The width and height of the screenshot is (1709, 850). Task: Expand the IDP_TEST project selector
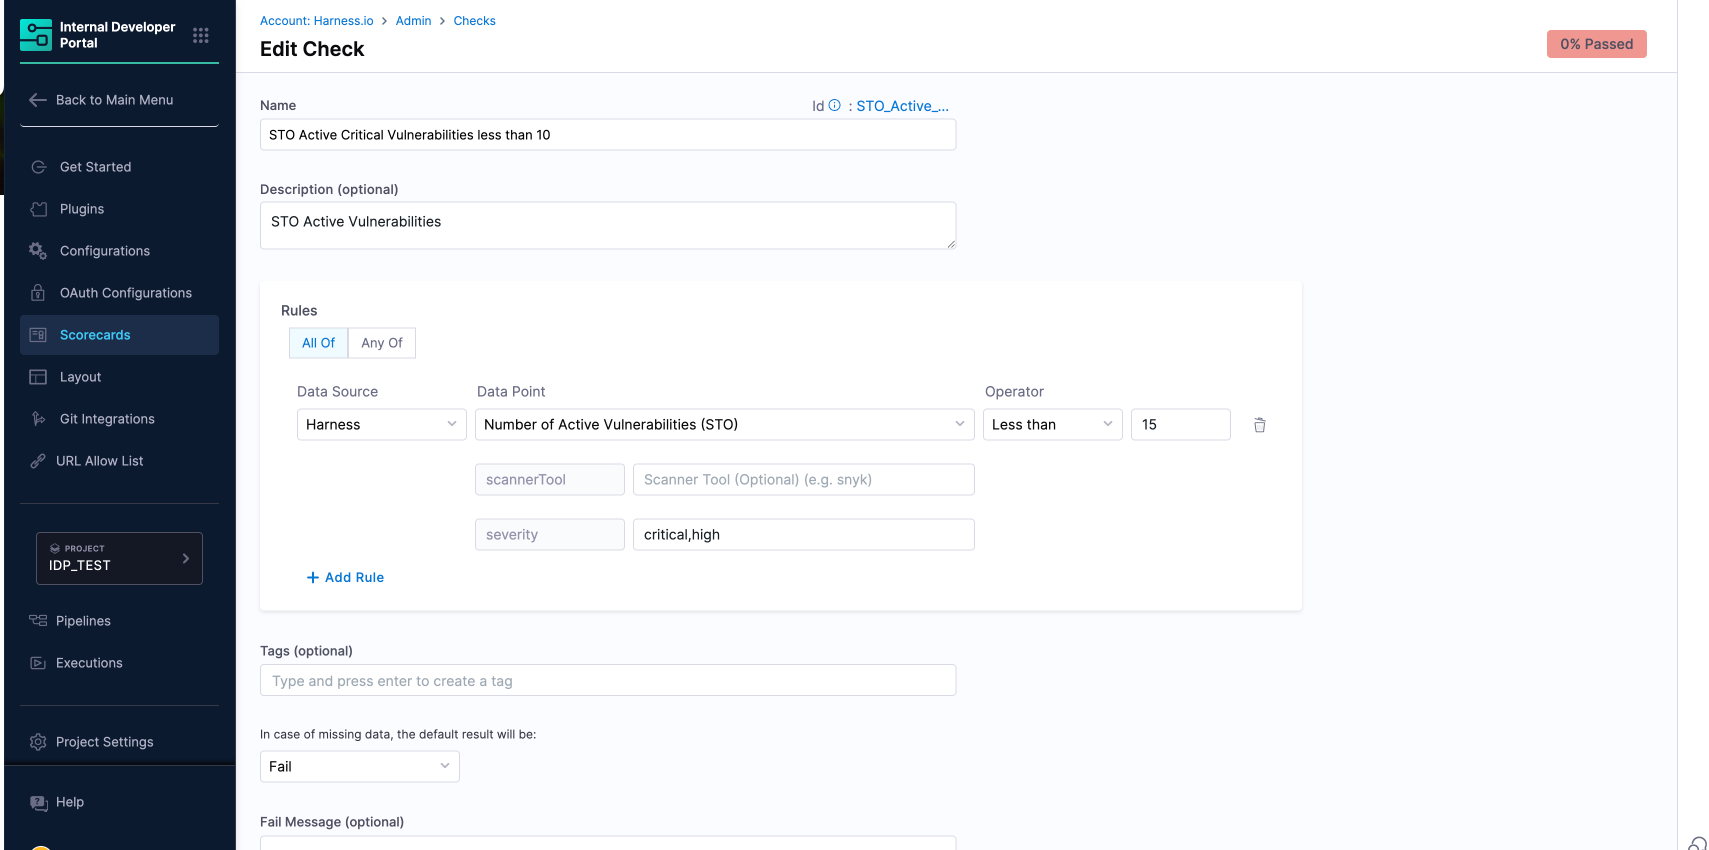click(x=119, y=558)
